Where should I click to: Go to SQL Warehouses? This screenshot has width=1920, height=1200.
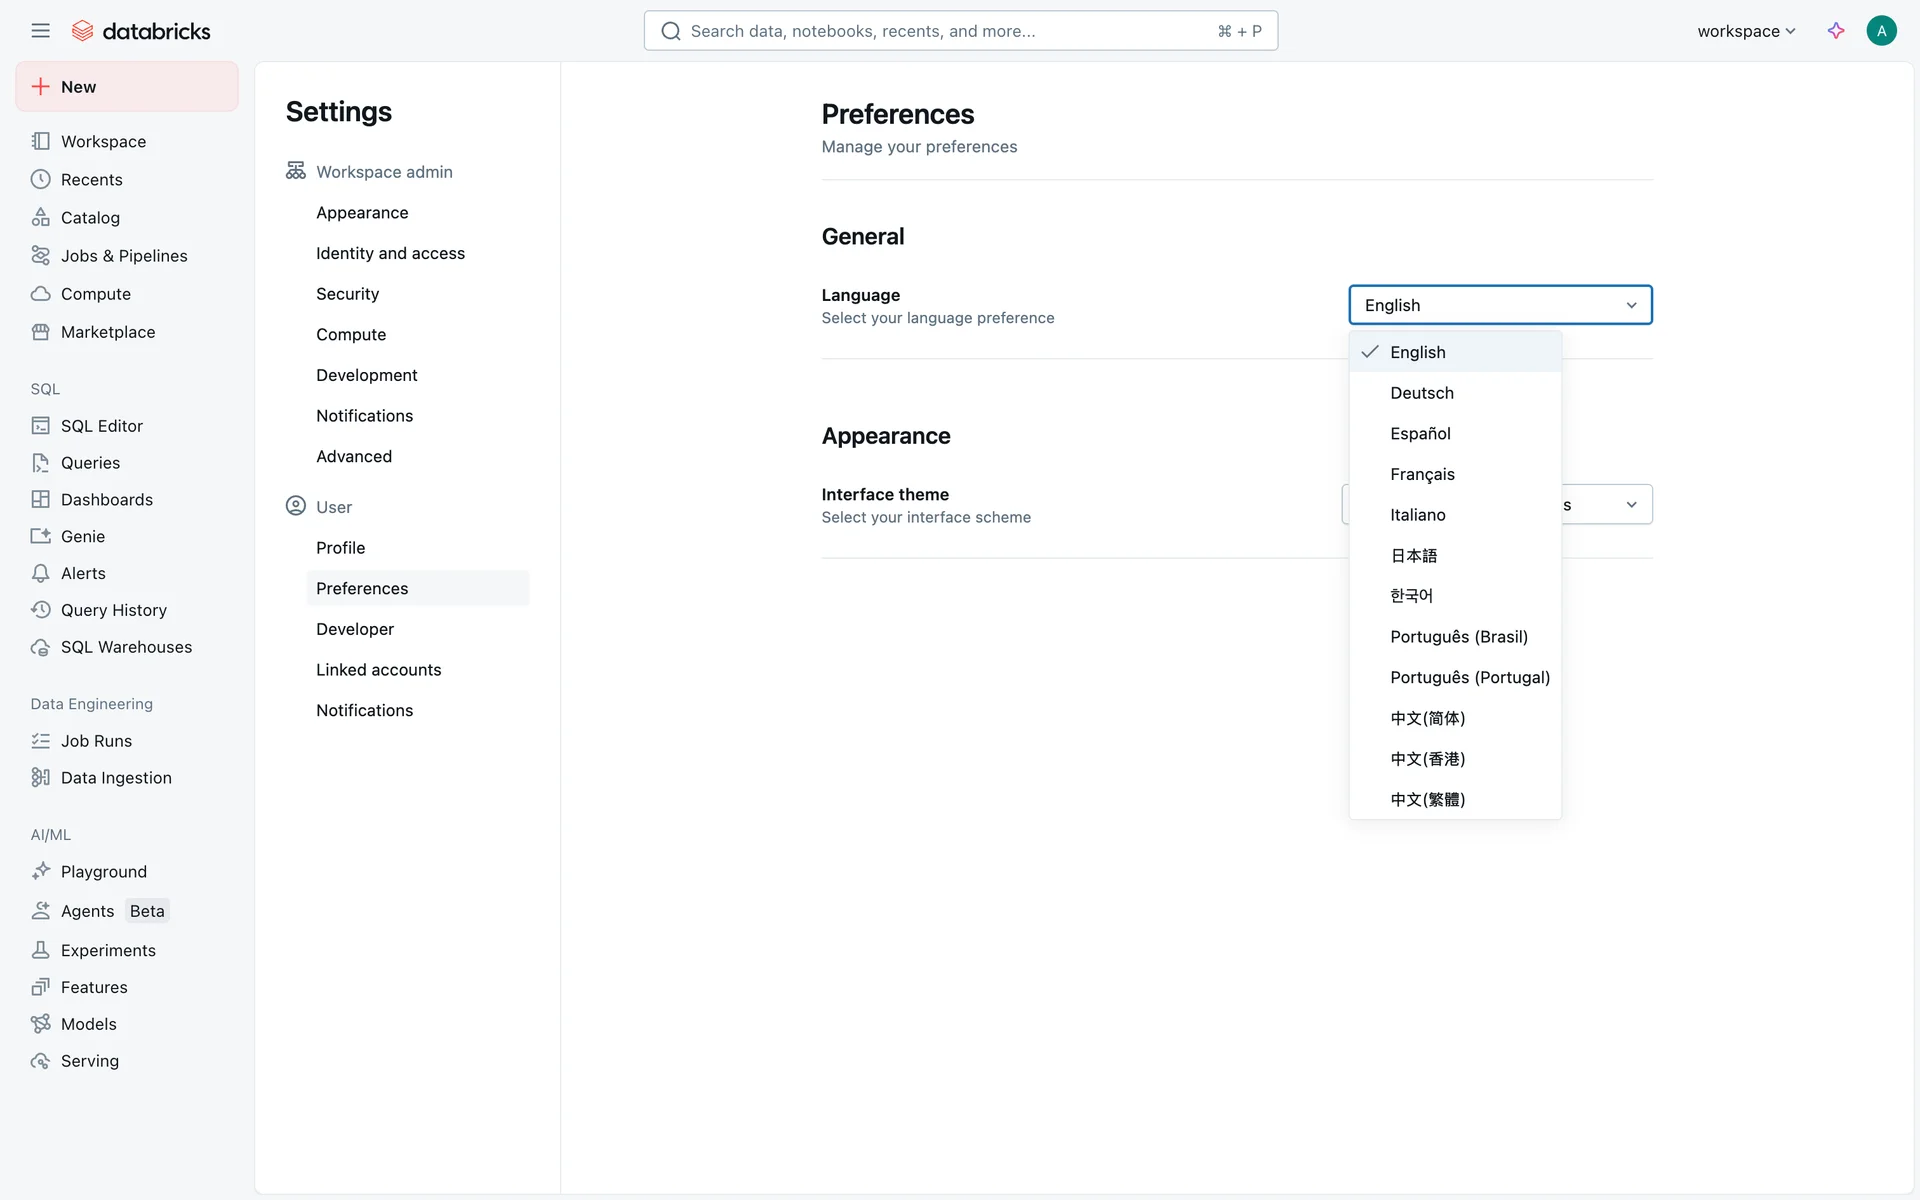coord(126,647)
